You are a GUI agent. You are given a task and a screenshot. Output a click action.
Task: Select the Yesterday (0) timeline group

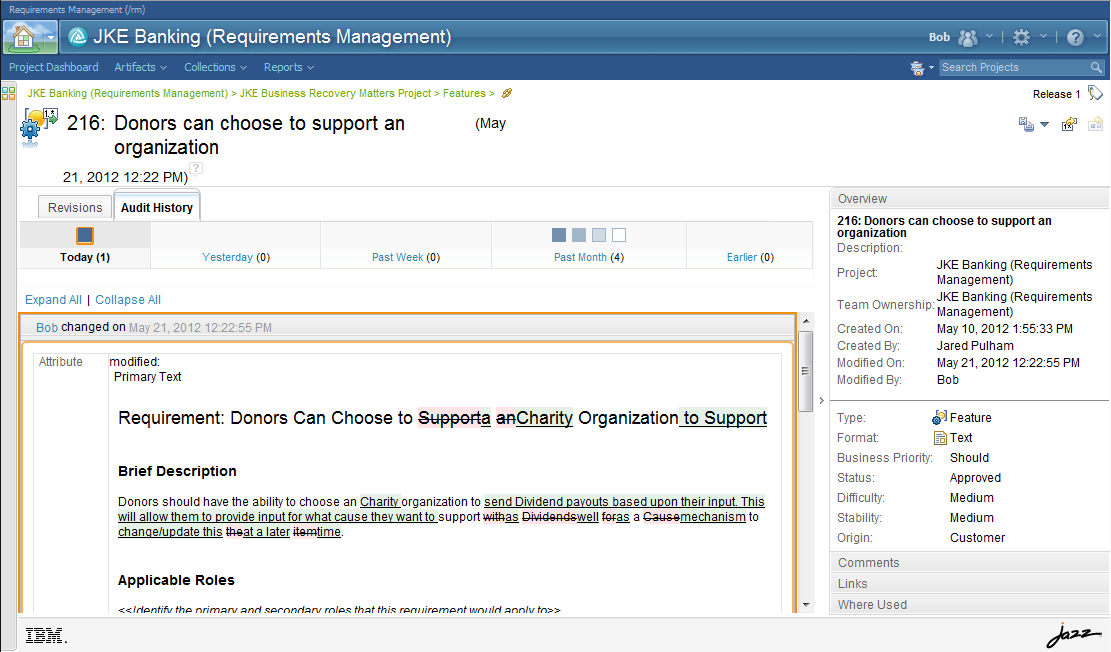coord(236,245)
